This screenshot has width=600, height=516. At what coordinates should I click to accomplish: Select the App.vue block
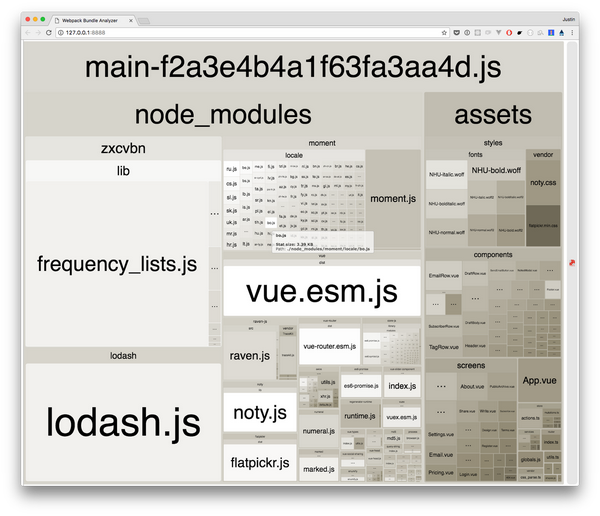tap(540, 380)
